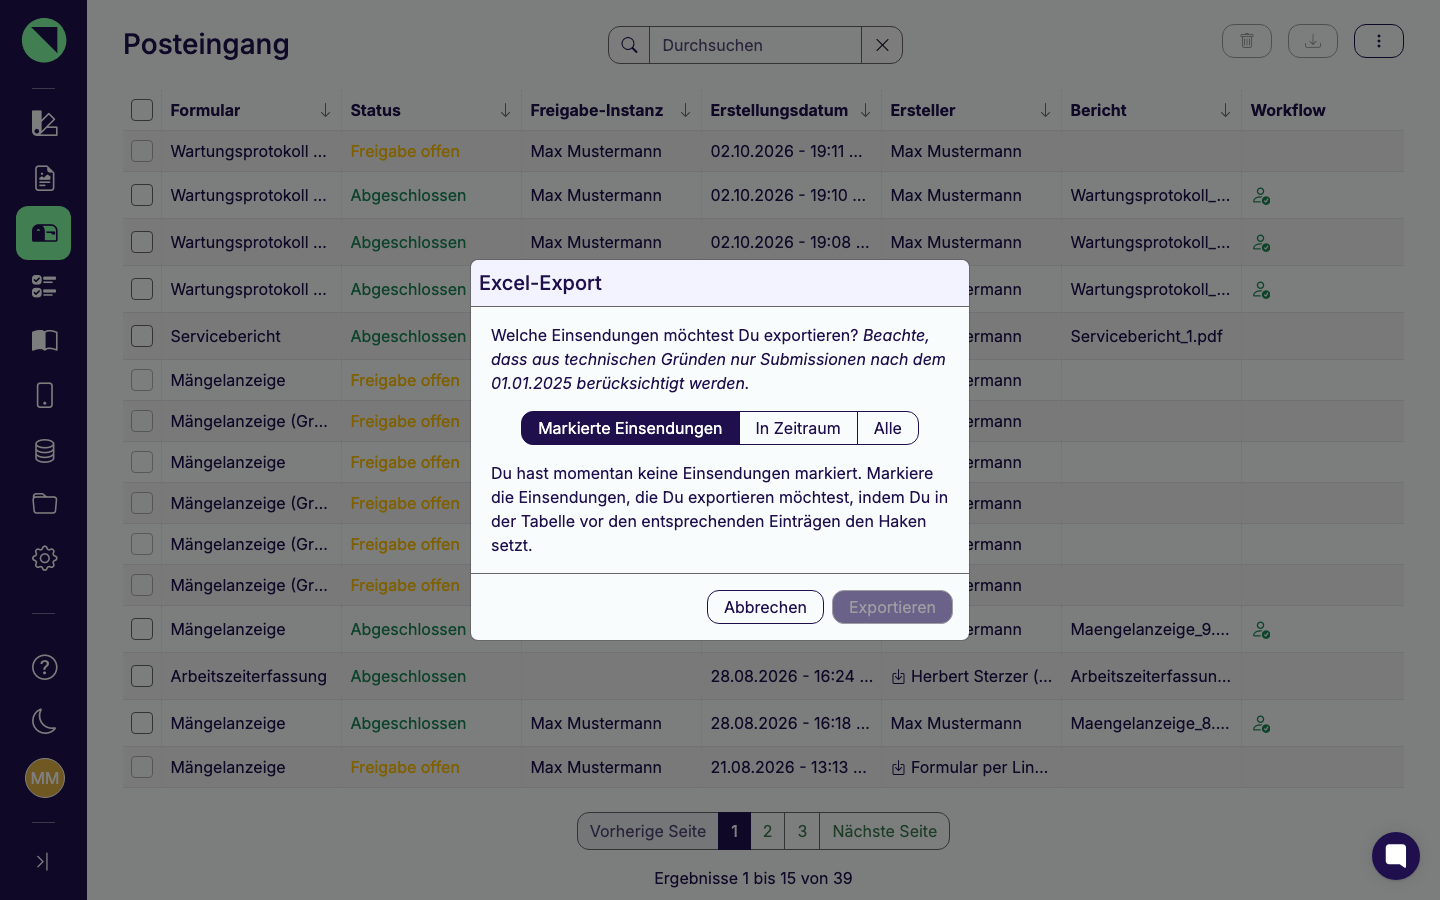Viewport: 1440px width, 900px height.
Task: Open the settings gear icon
Action: [44, 558]
